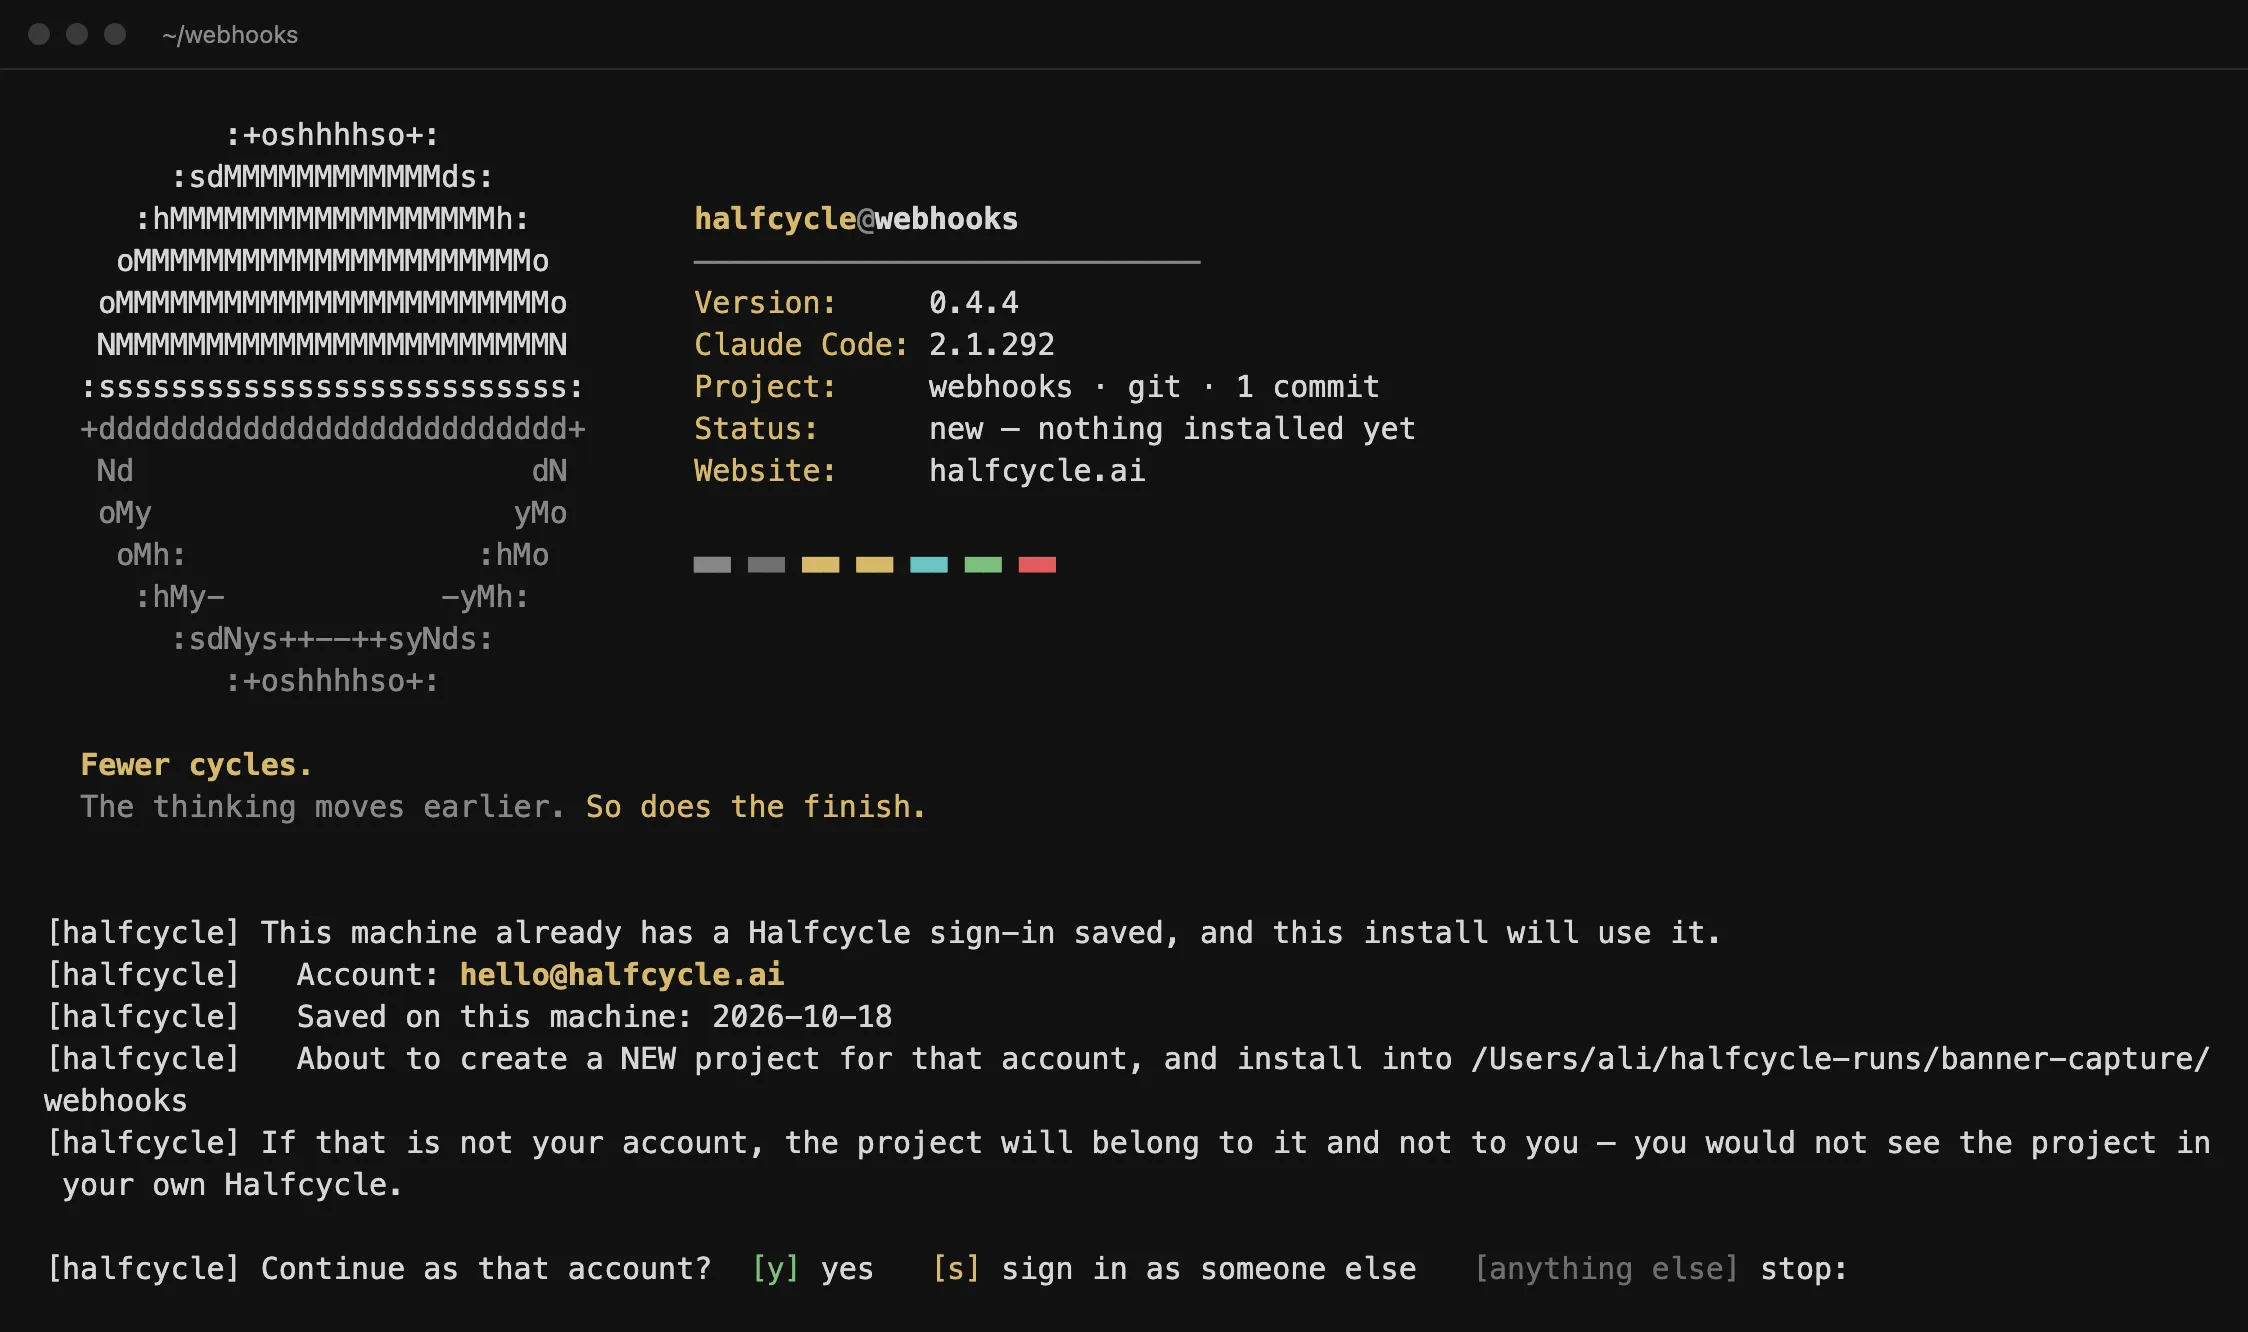Click the red close window button

click(x=39, y=34)
